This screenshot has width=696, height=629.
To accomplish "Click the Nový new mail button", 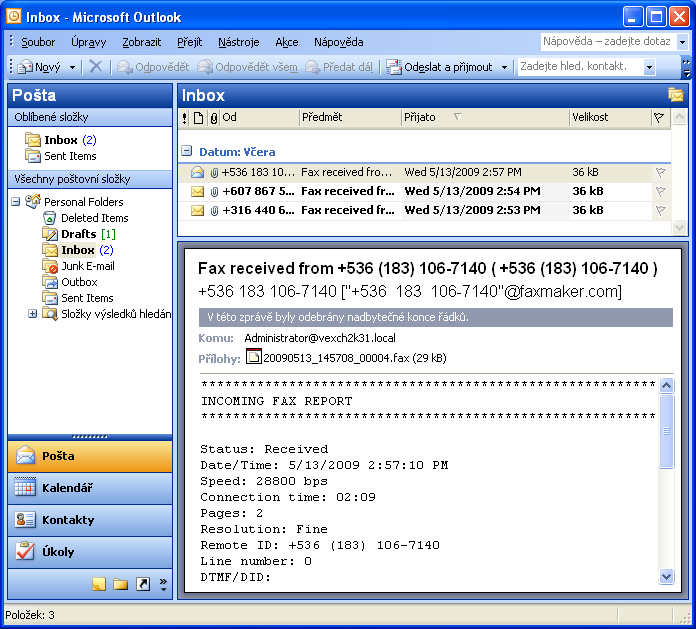I will (x=39, y=67).
